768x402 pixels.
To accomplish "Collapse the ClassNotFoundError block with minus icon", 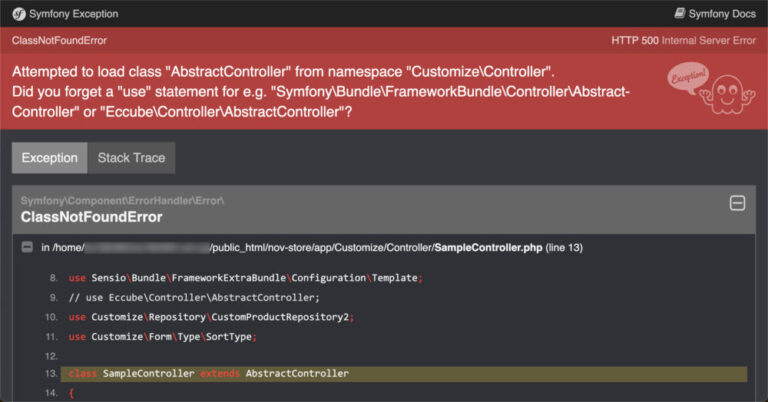I will 737,203.
